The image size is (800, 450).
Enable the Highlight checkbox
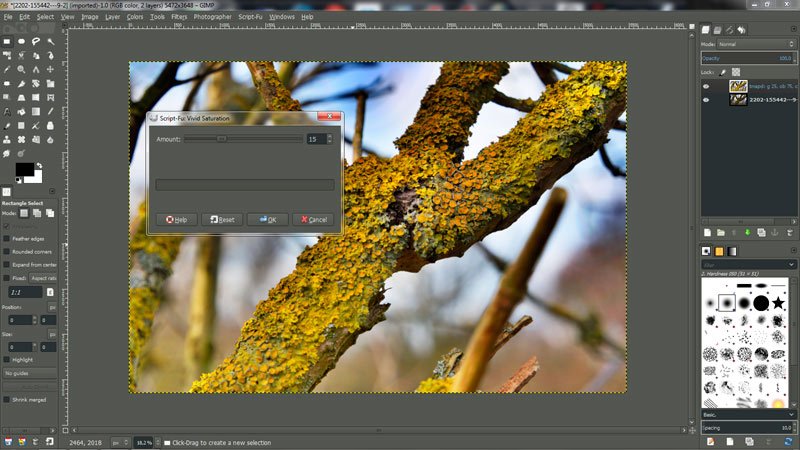[x=7, y=359]
